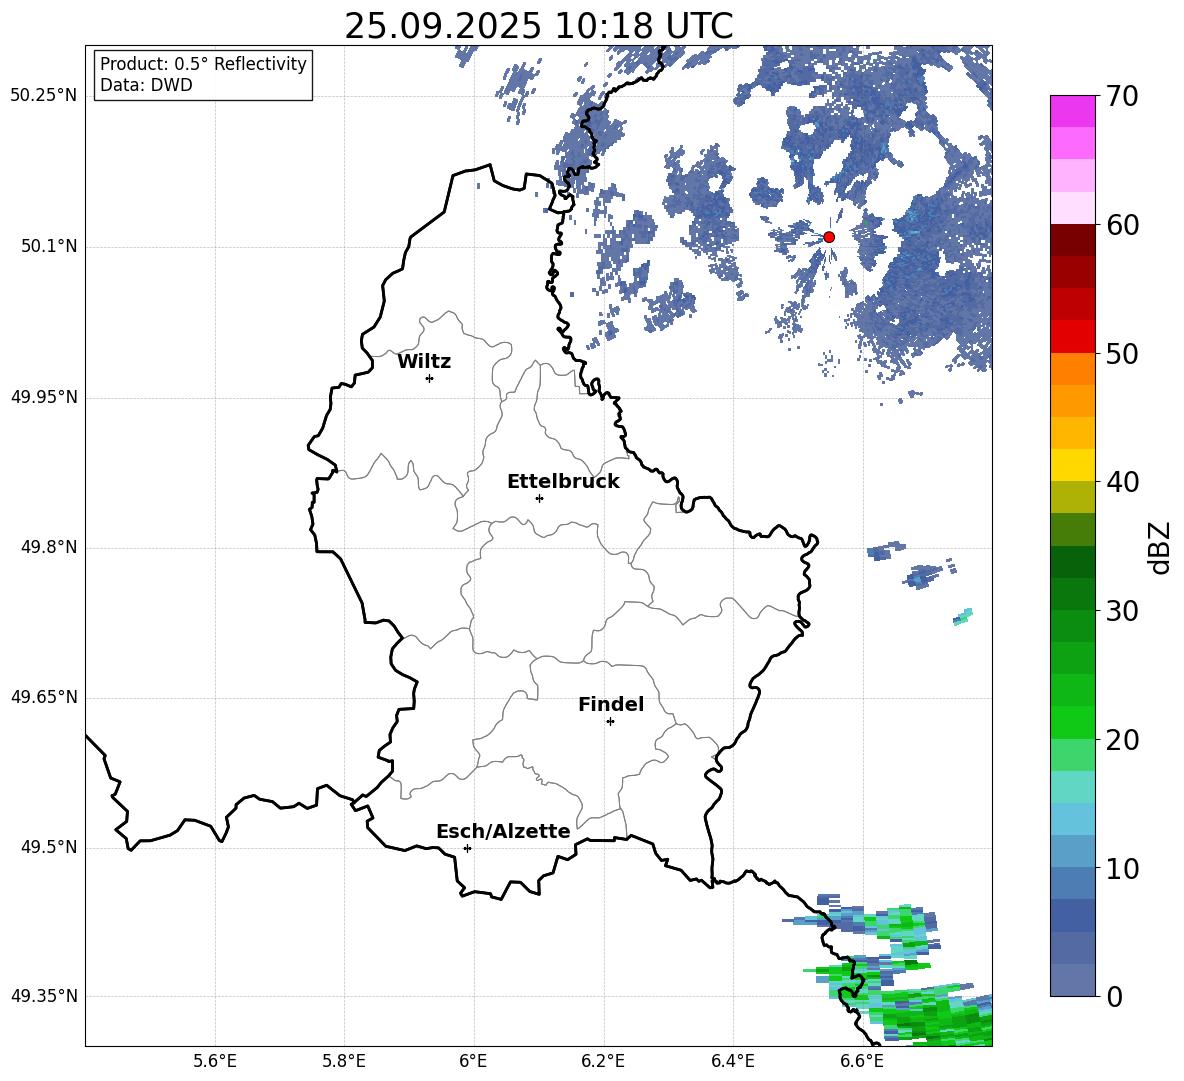
Task: Click the 6.6°E longitude label
Action: 862,1061
